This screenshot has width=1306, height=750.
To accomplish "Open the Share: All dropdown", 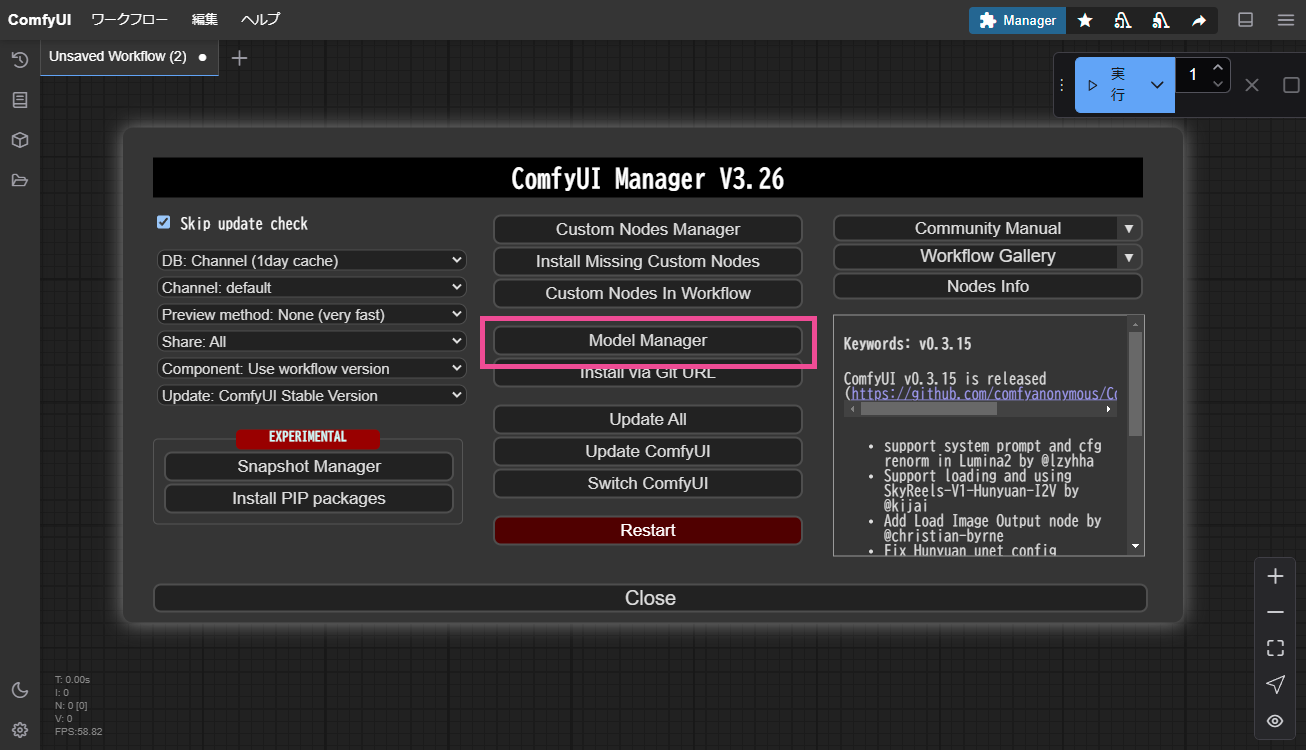I will tap(312, 341).
